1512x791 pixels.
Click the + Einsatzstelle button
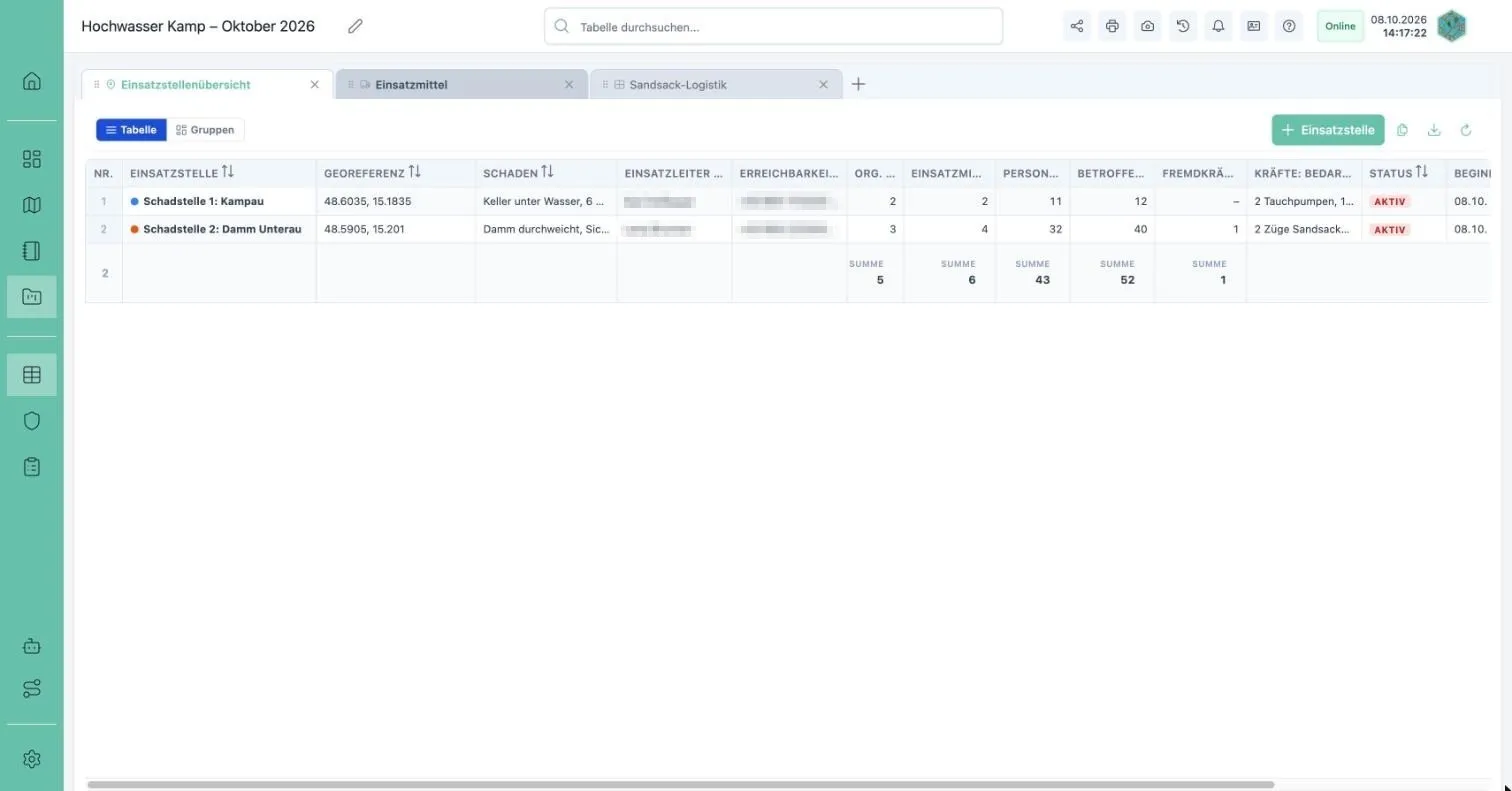[1328, 130]
